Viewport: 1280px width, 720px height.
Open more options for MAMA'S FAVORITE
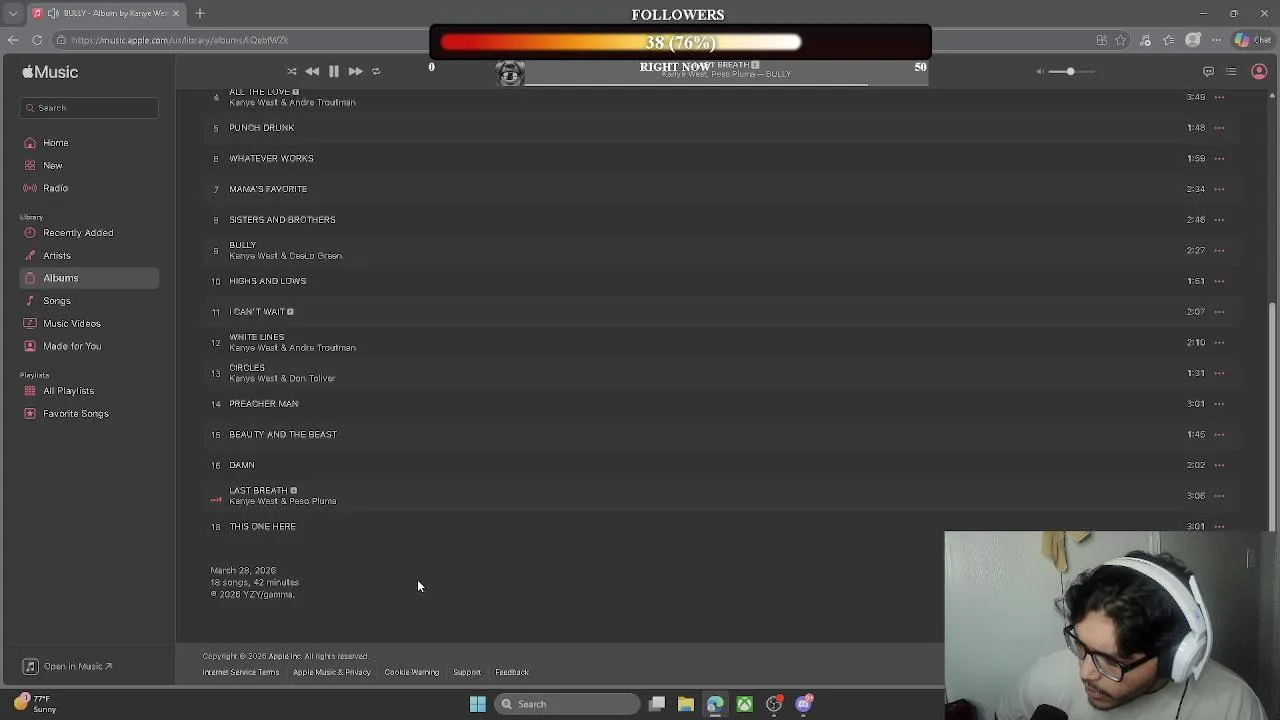(x=1219, y=189)
